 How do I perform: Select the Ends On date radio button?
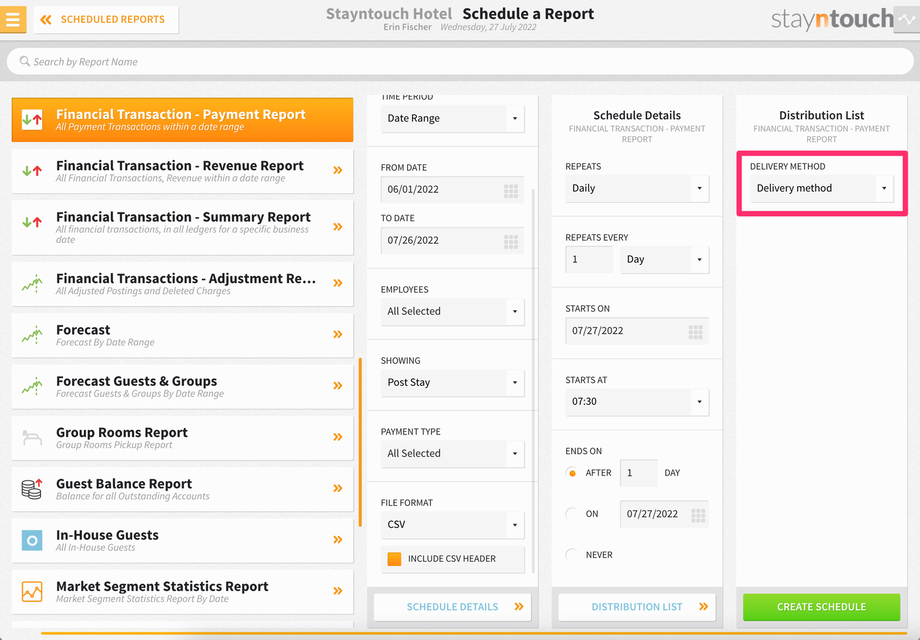point(572,514)
